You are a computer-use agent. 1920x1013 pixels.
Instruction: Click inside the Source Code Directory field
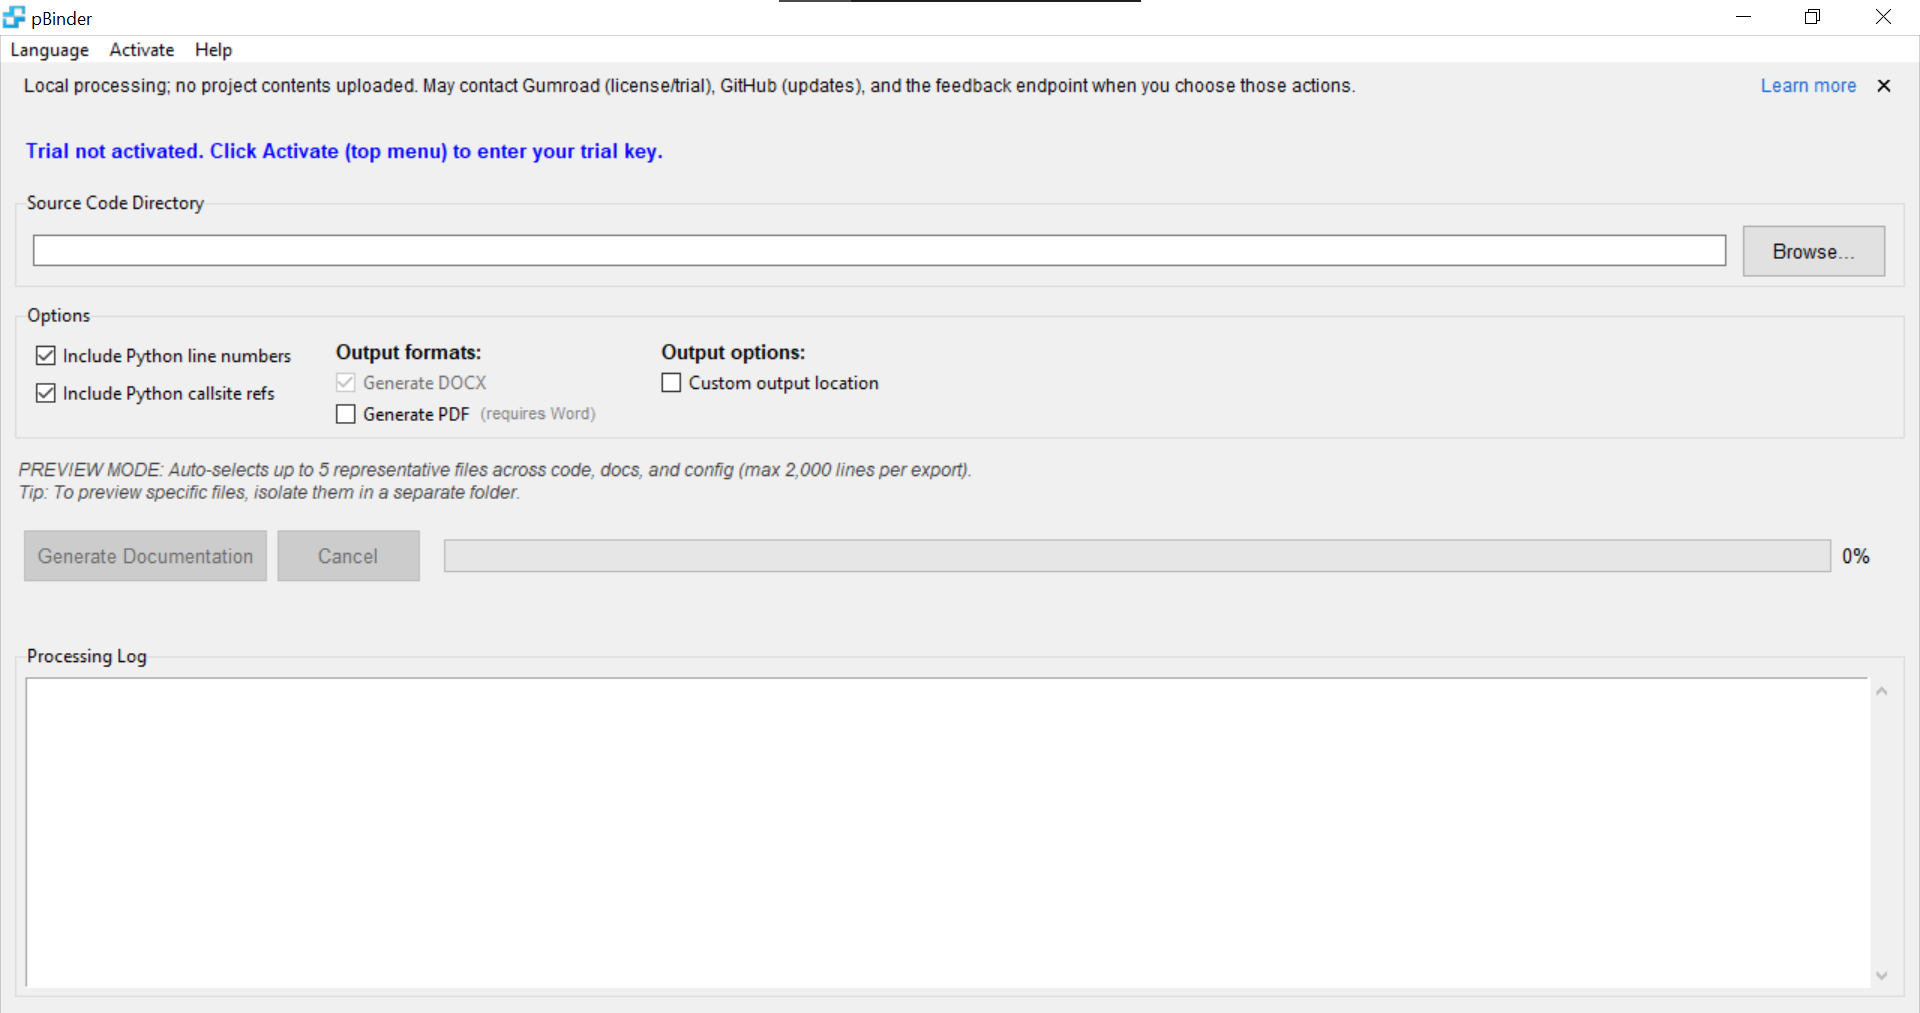880,250
